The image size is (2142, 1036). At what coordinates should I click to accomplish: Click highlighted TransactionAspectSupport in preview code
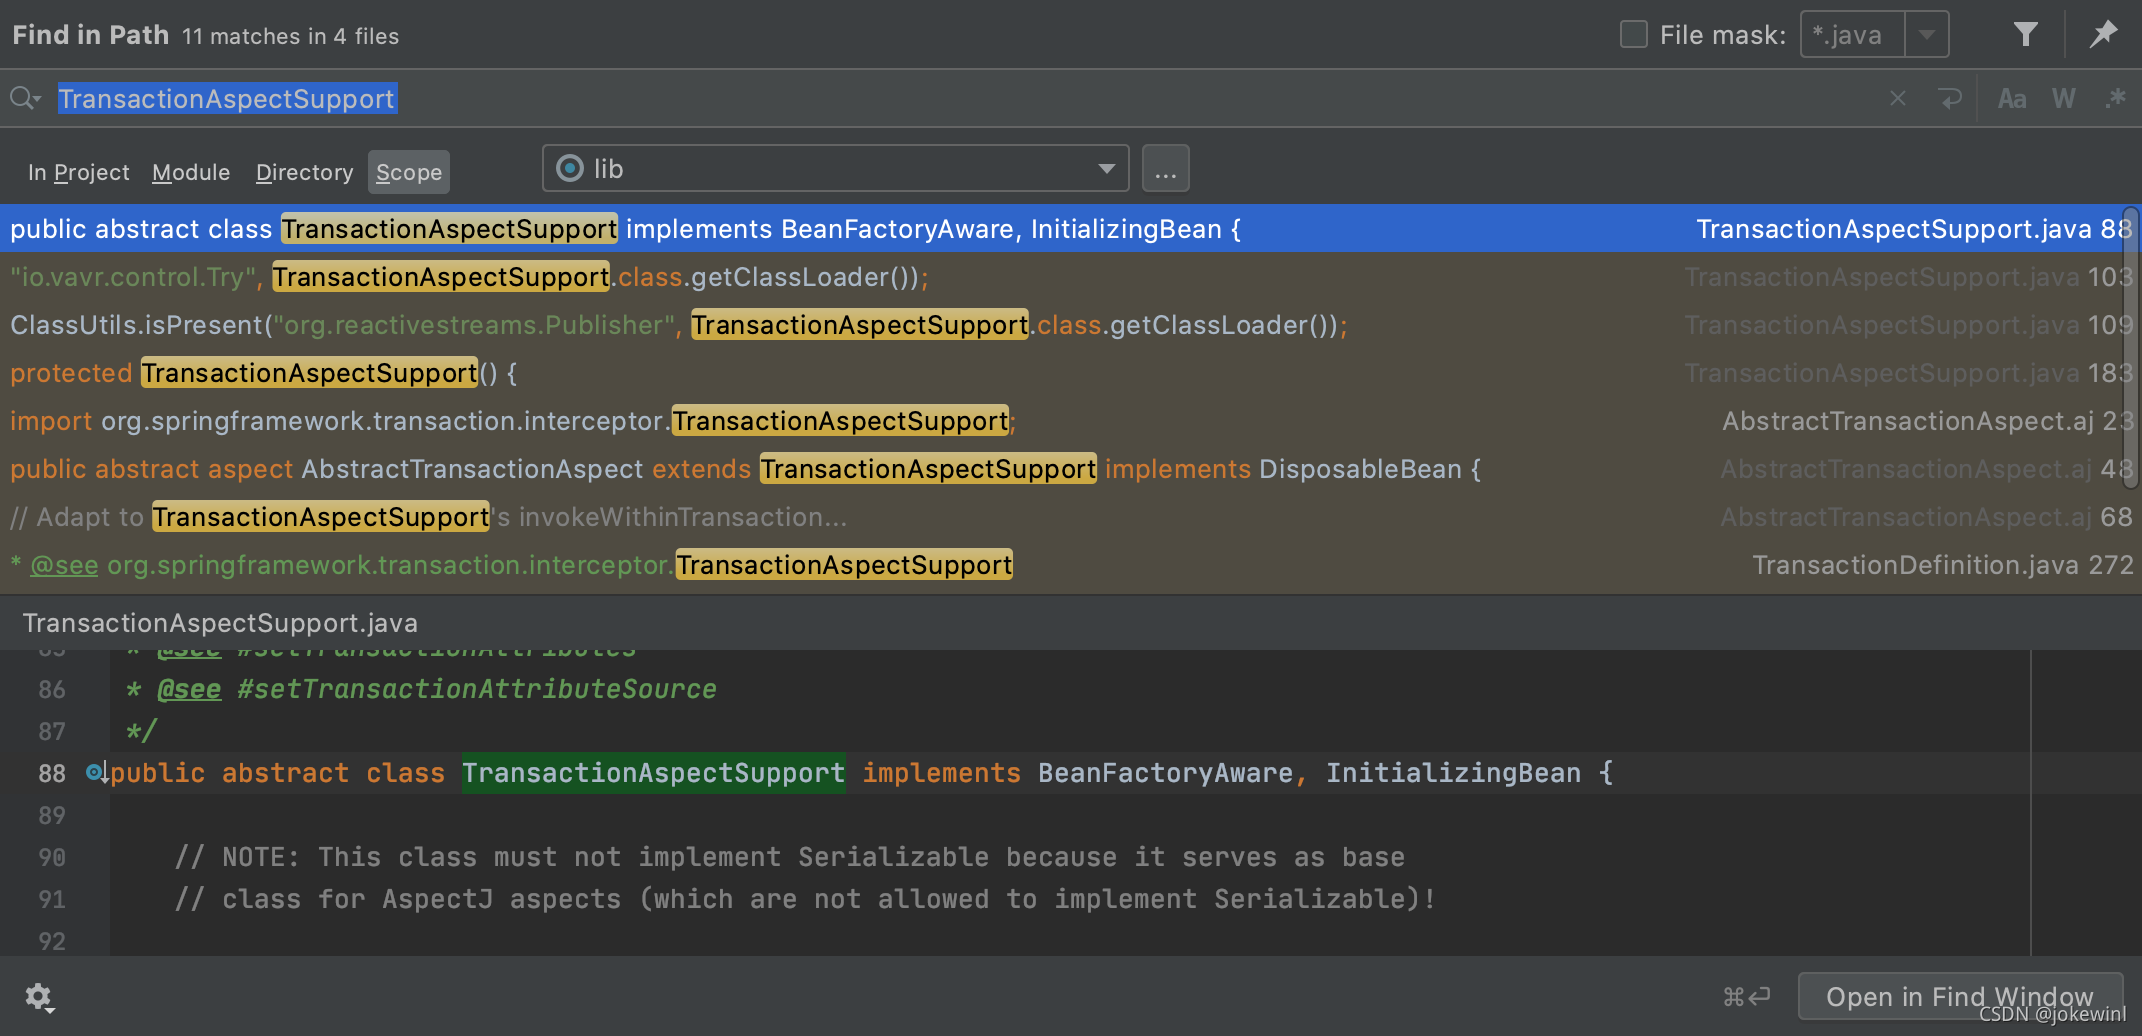click(x=653, y=773)
